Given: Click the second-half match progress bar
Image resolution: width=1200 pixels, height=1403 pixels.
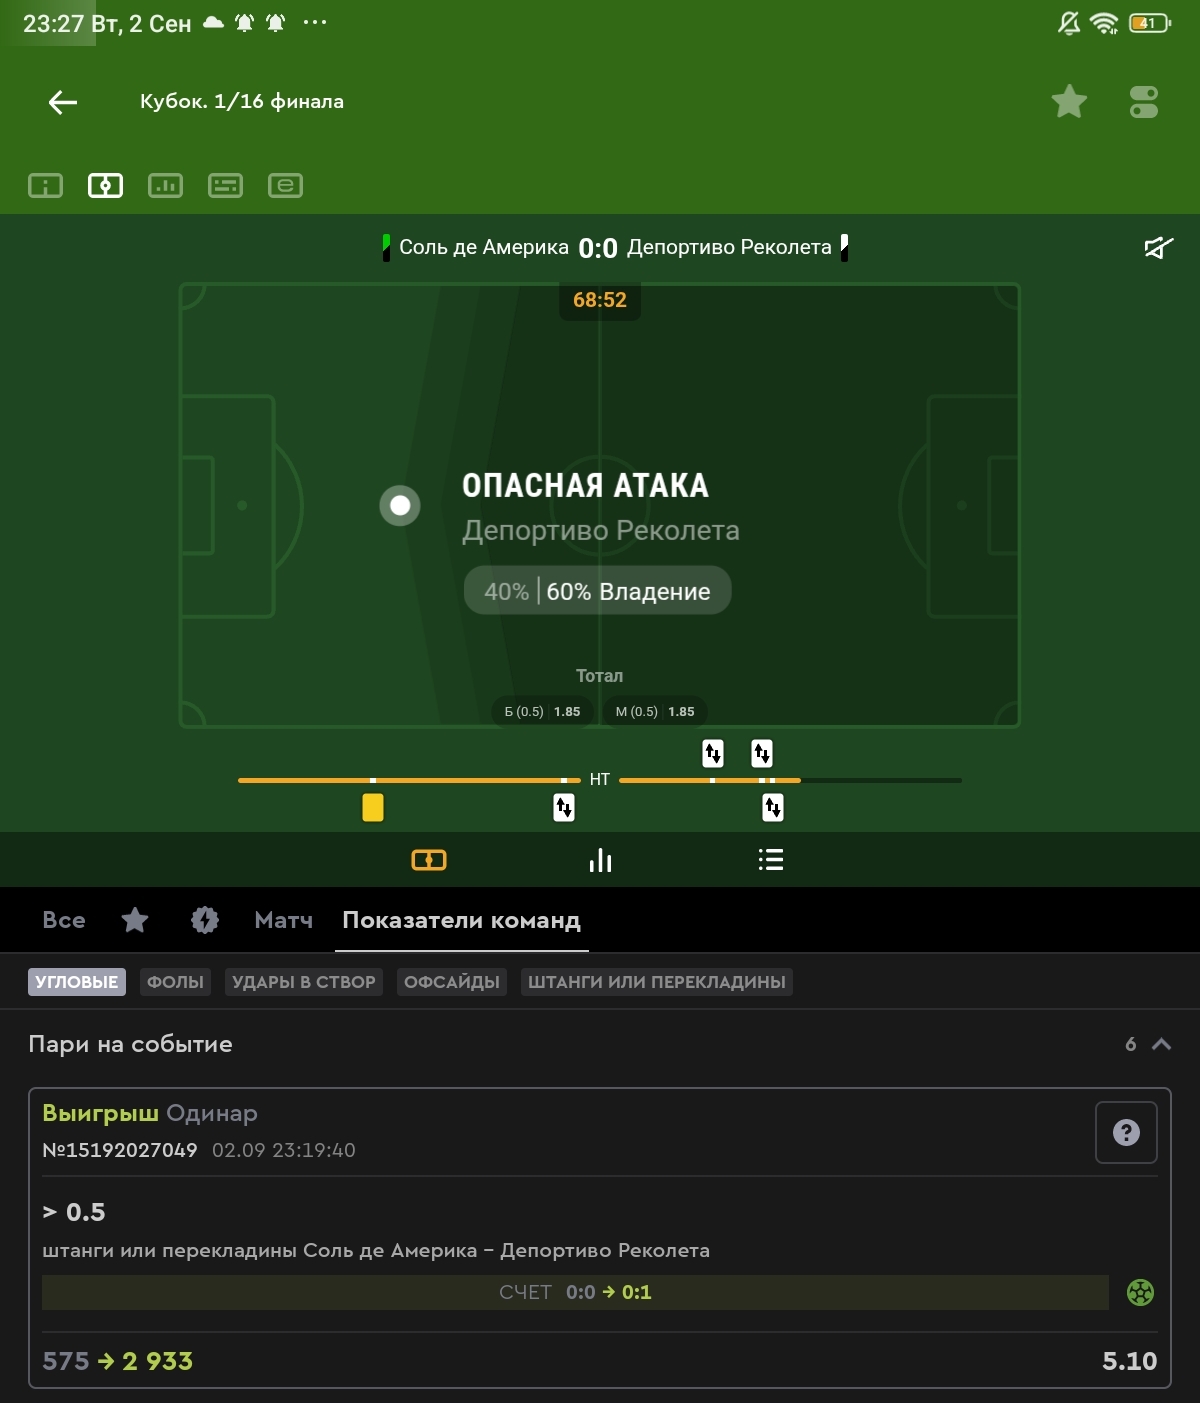Looking at the screenshot, I should pyautogui.click(x=790, y=780).
